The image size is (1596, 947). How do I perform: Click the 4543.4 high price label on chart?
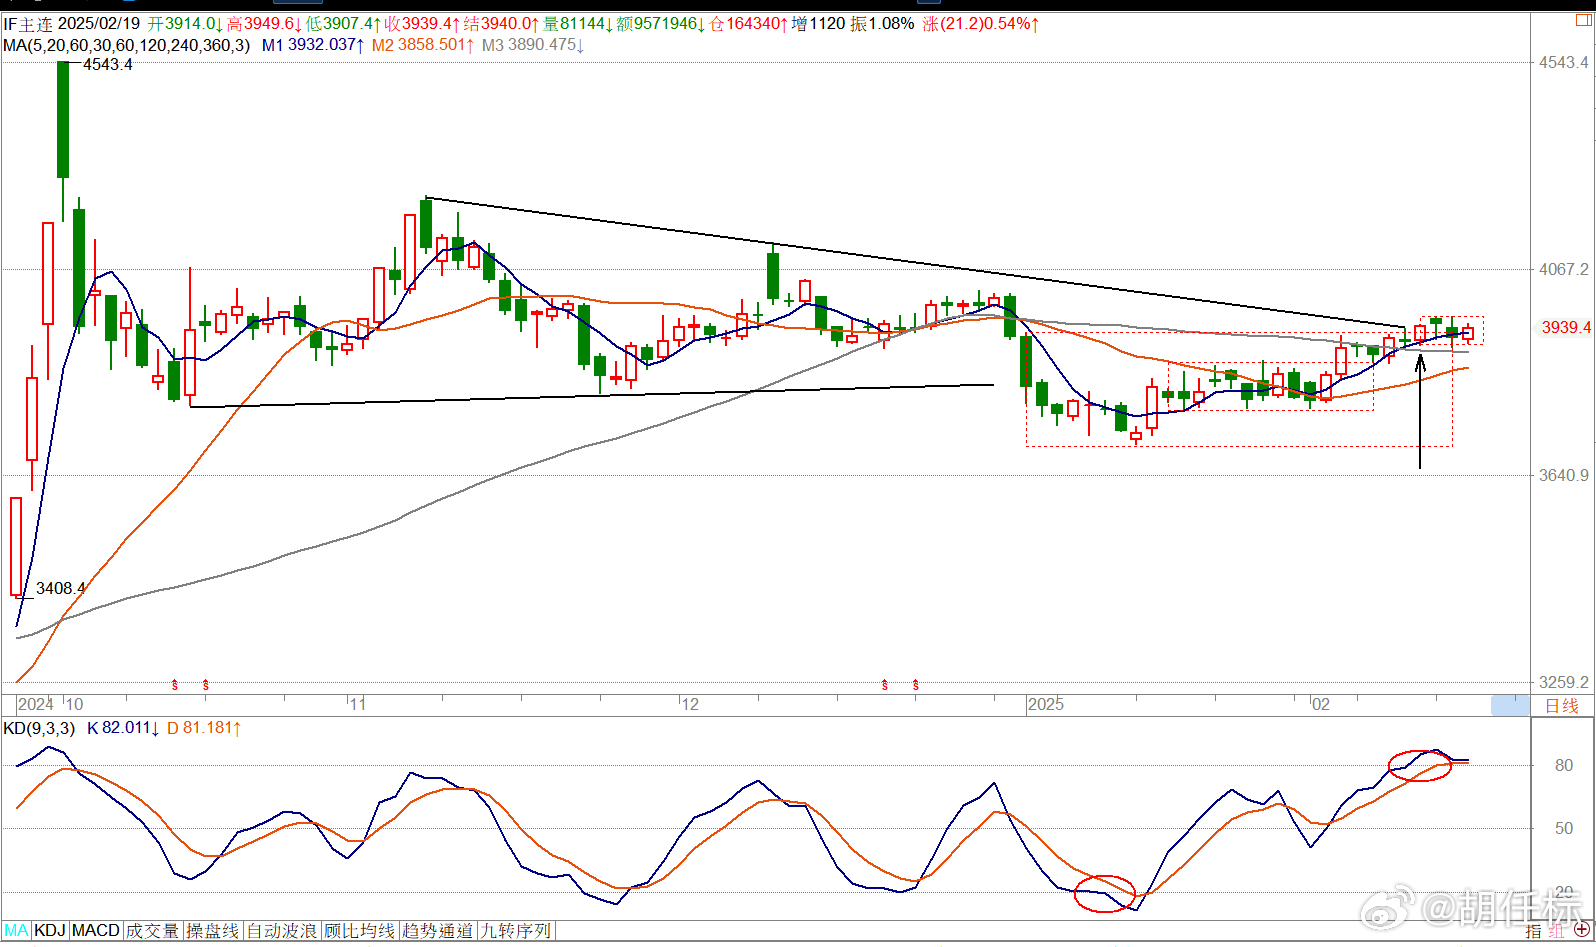click(x=108, y=64)
